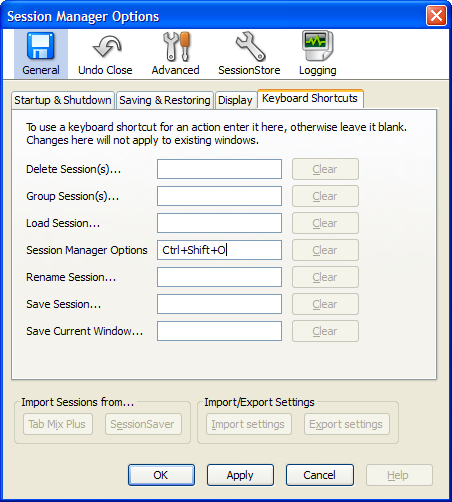Apply the shortcut changes

(240, 475)
